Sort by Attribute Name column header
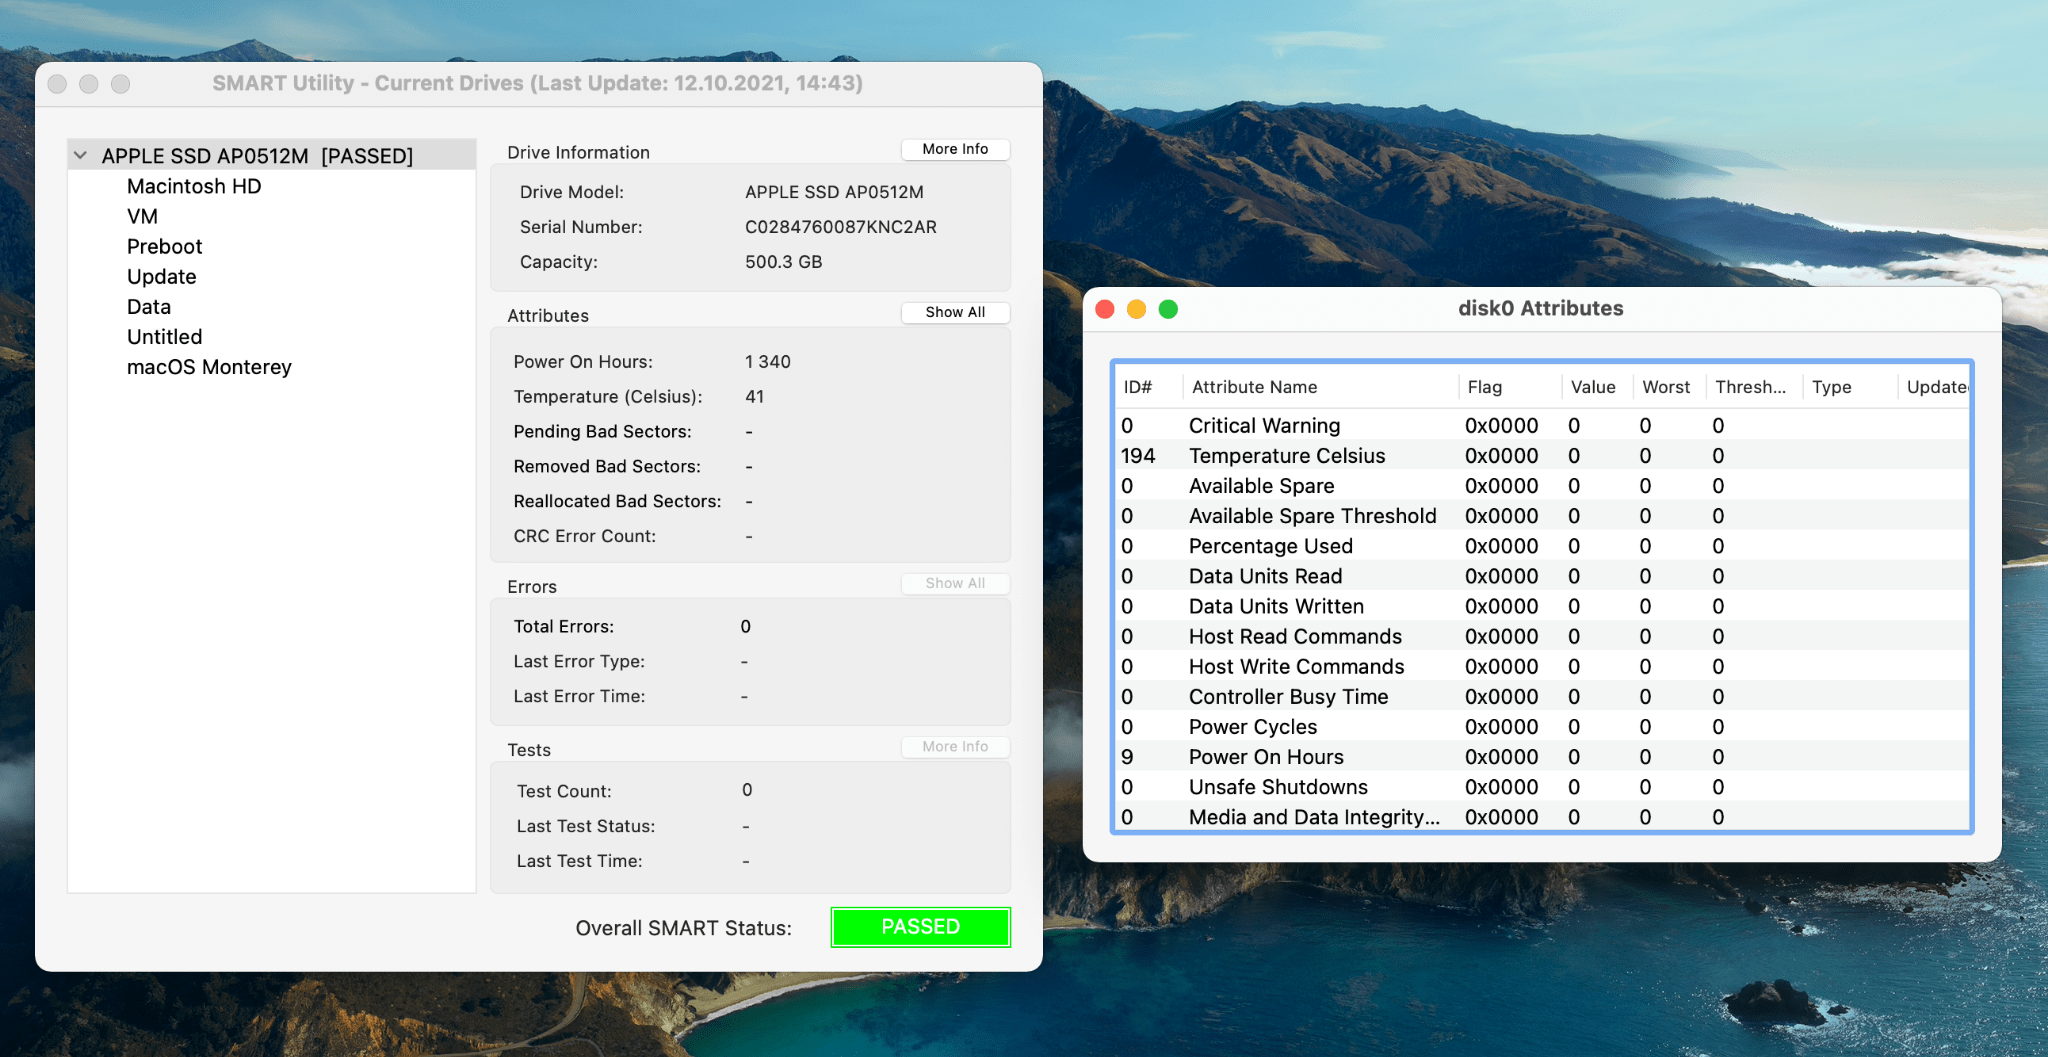 tap(1321, 387)
